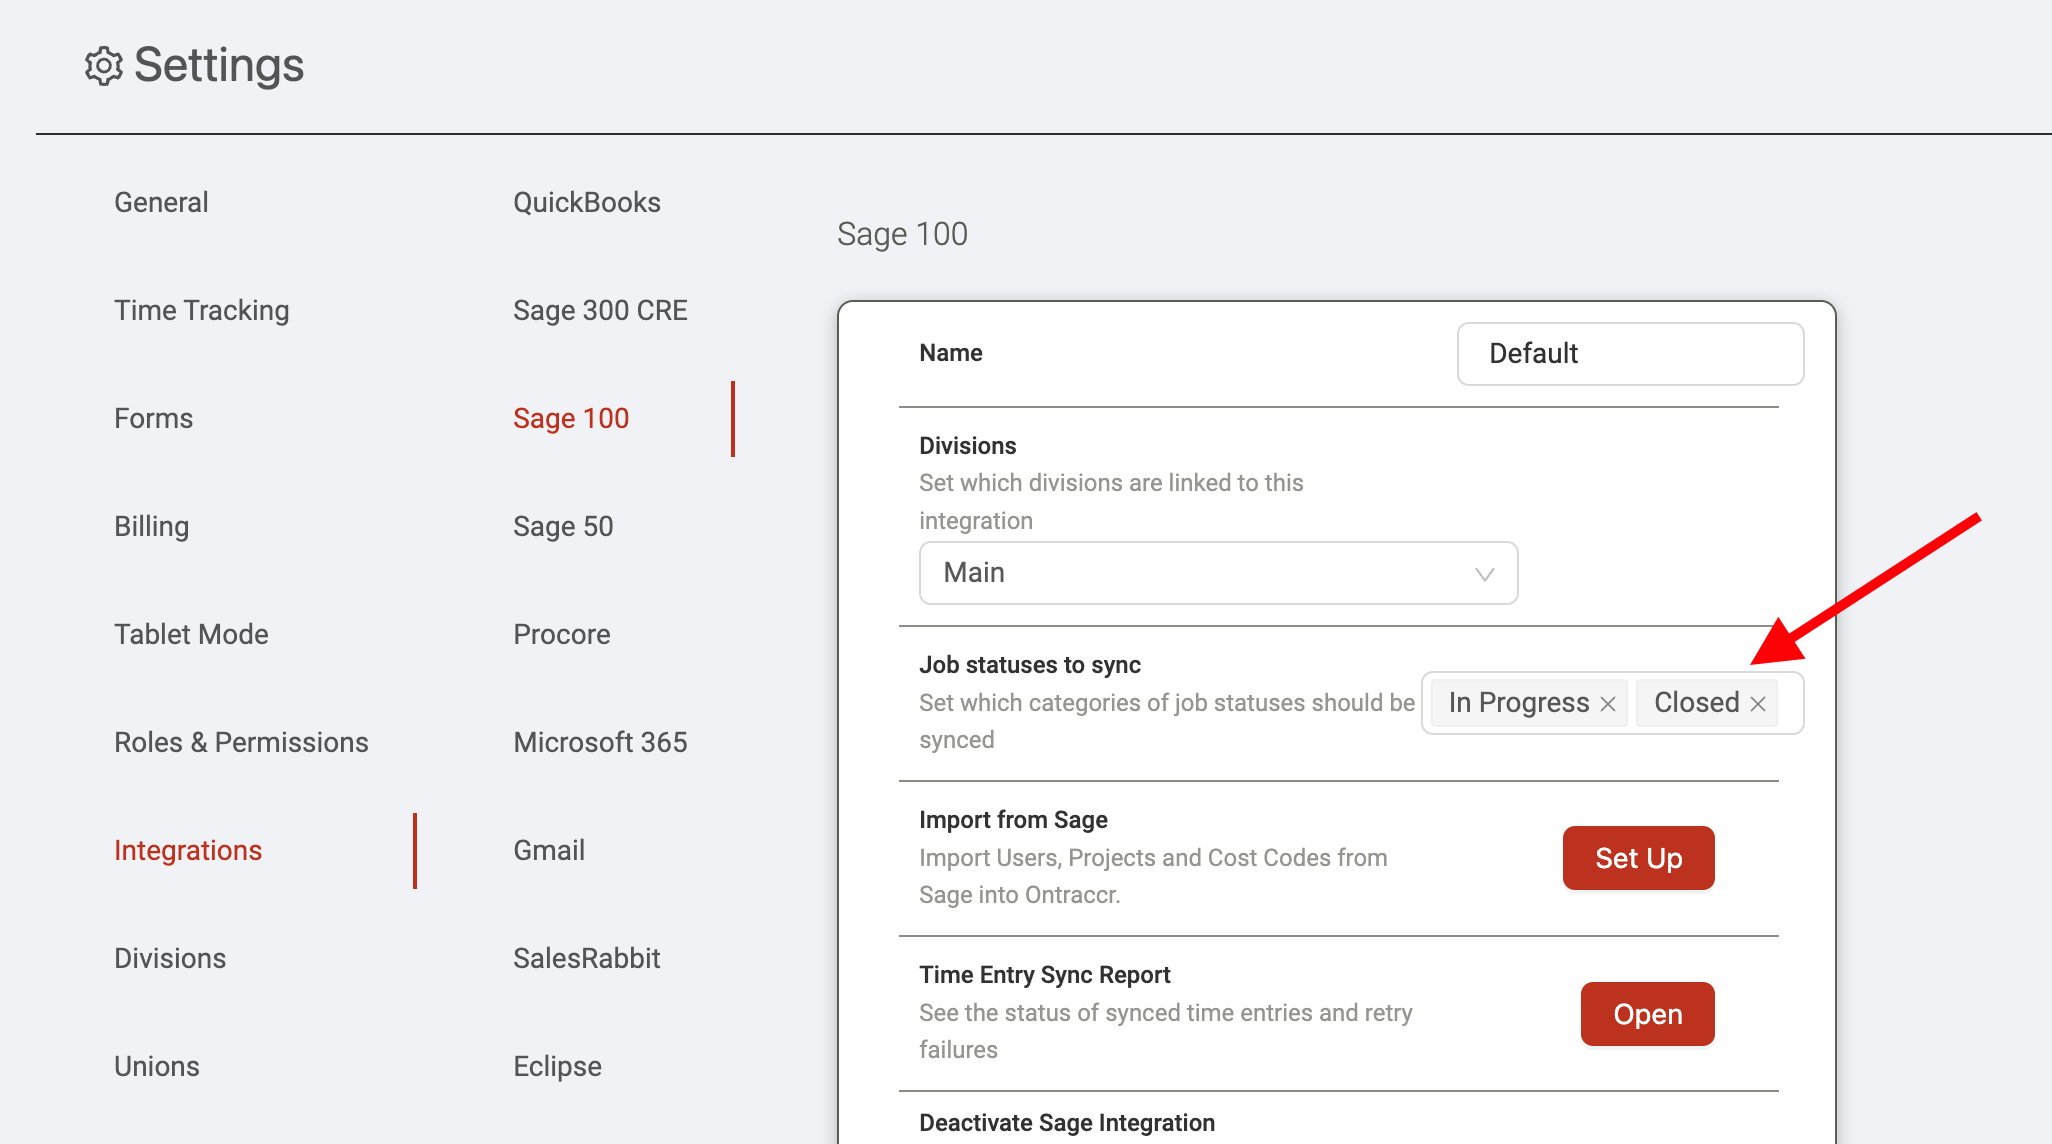Go to Time Tracking settings
The image size is (2052, 1144).
[x=202, y=310]
